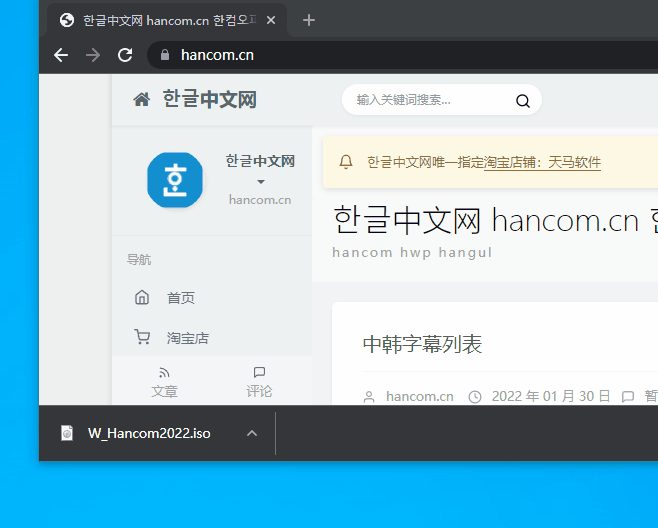Click hancom.cn text under profile name
658x528 pixels.
[260, 200]
